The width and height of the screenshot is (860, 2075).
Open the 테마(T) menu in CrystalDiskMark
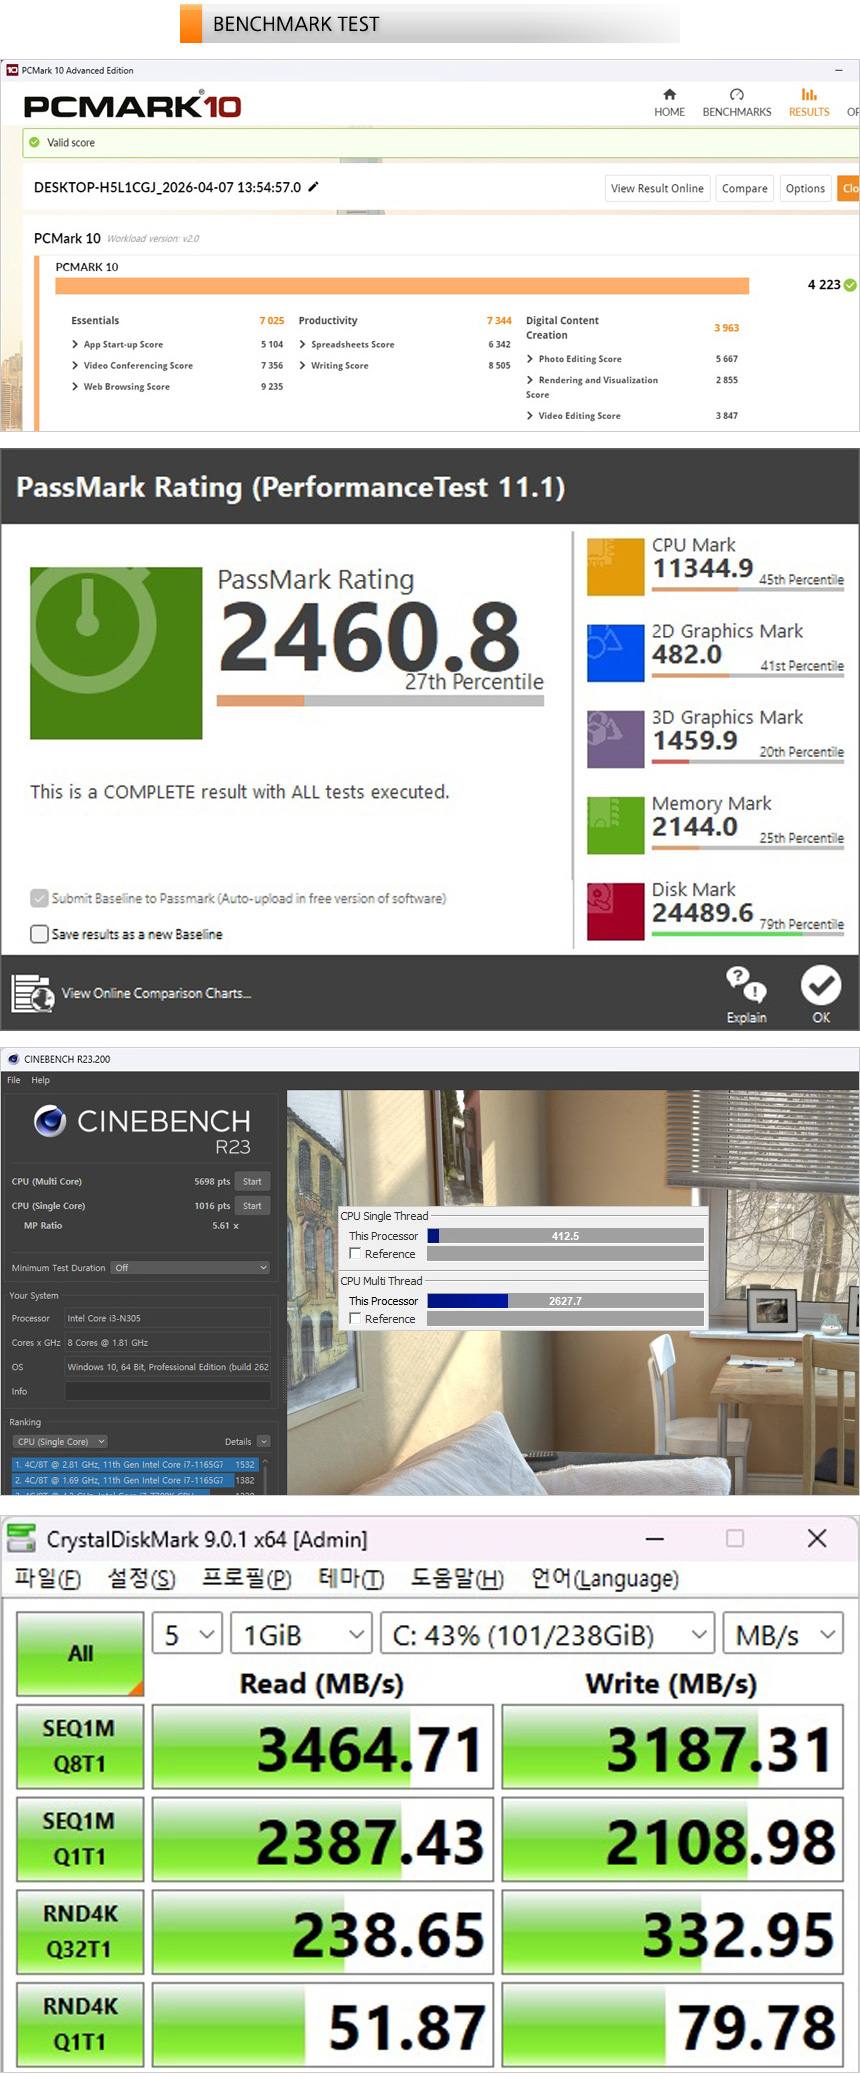coord(350,1578)
